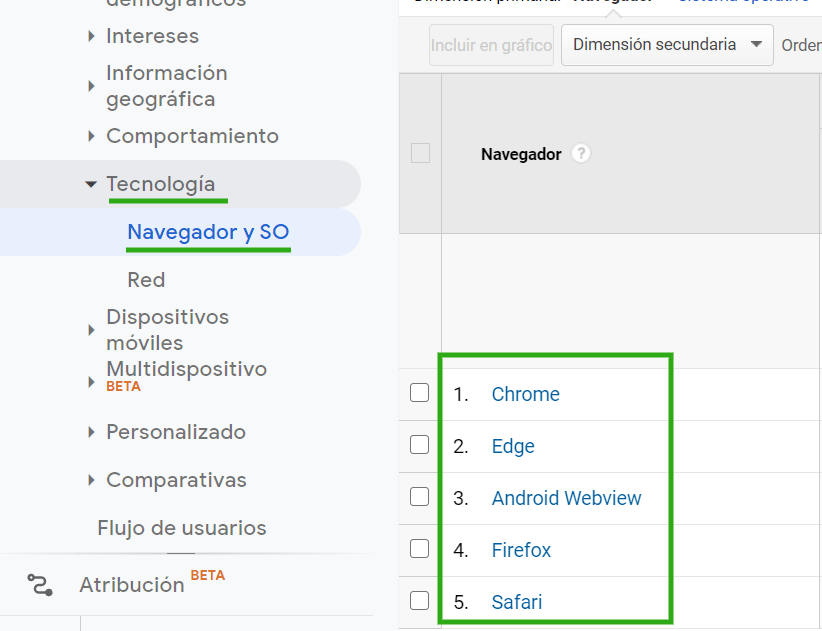
Task: Open the Safari browser link
Action: (x=516, y=602)
